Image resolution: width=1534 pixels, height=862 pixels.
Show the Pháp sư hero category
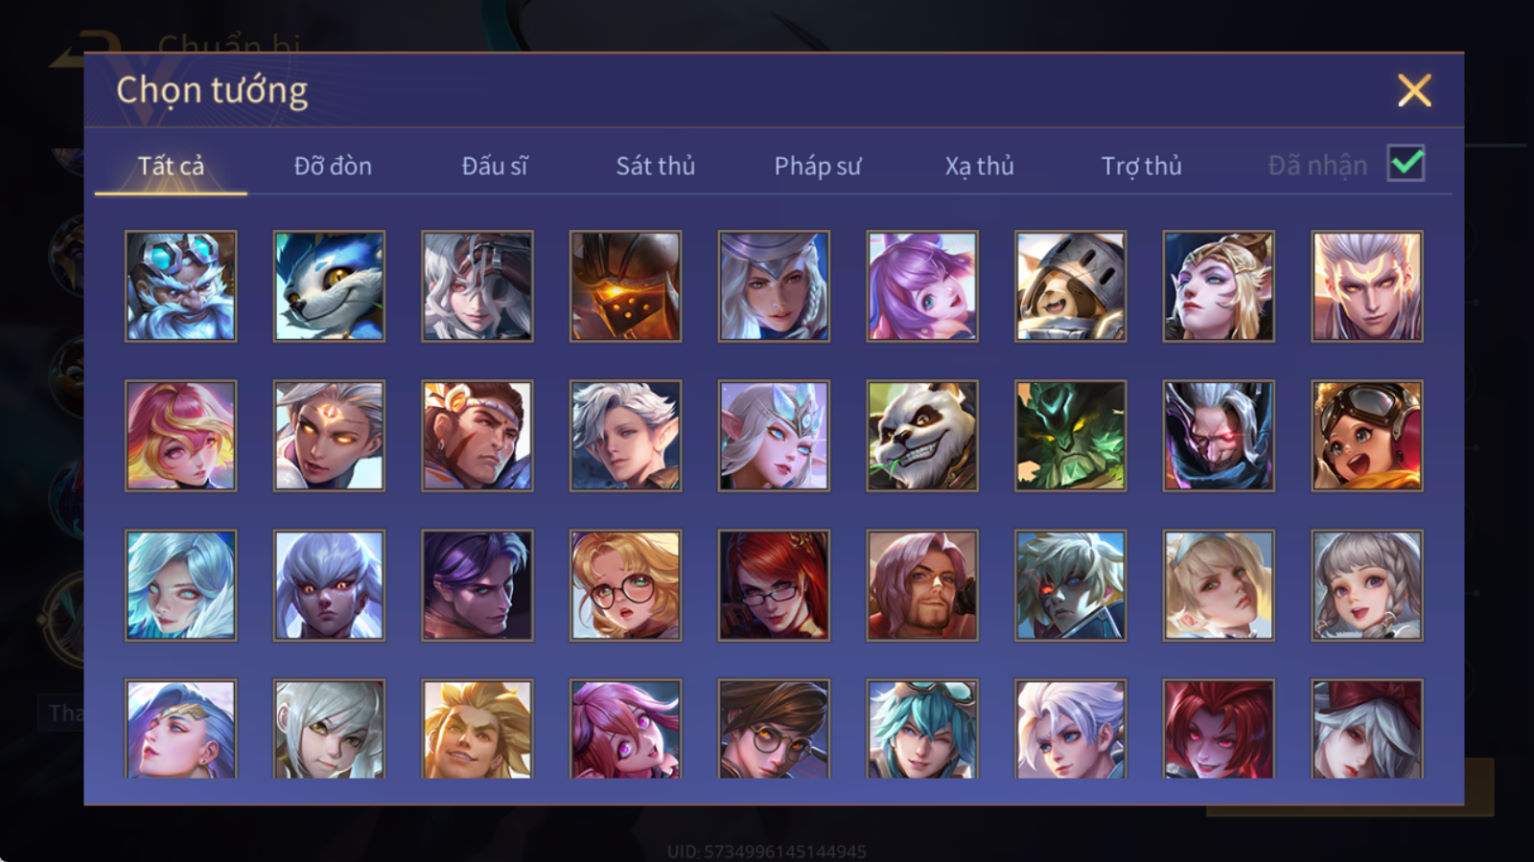(817, 166)
